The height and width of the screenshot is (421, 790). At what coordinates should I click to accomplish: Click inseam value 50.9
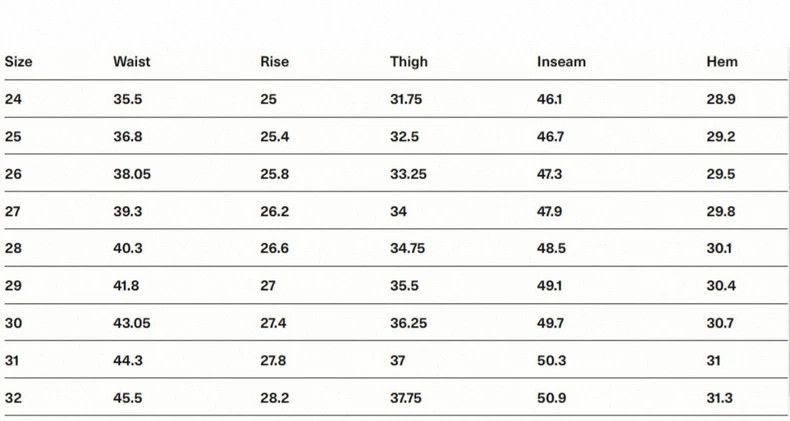coord(551,398)
